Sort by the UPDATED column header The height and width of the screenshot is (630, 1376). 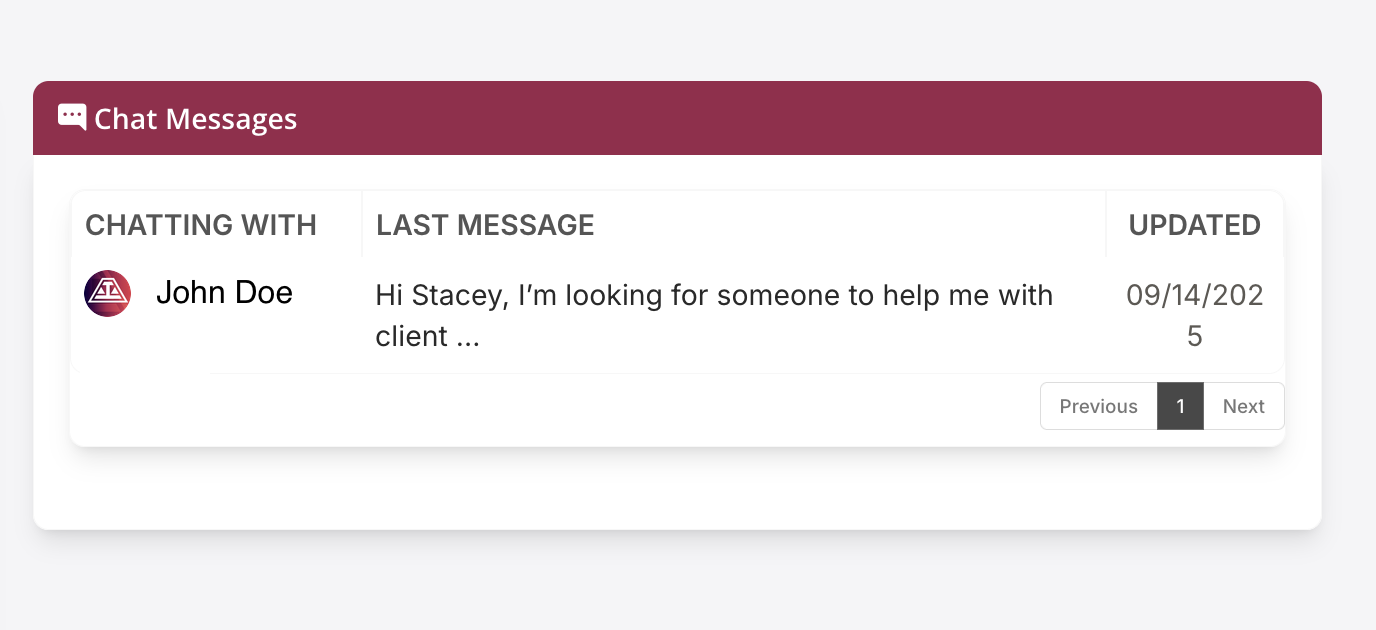(1194, 225)
